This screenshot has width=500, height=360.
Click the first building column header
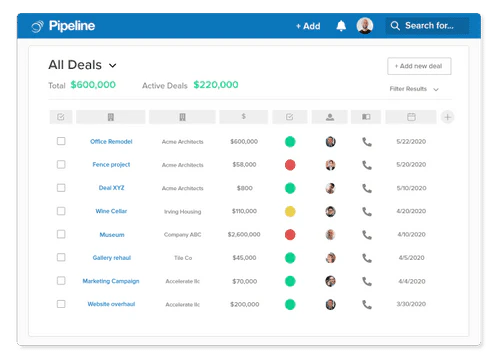(111, 117)
